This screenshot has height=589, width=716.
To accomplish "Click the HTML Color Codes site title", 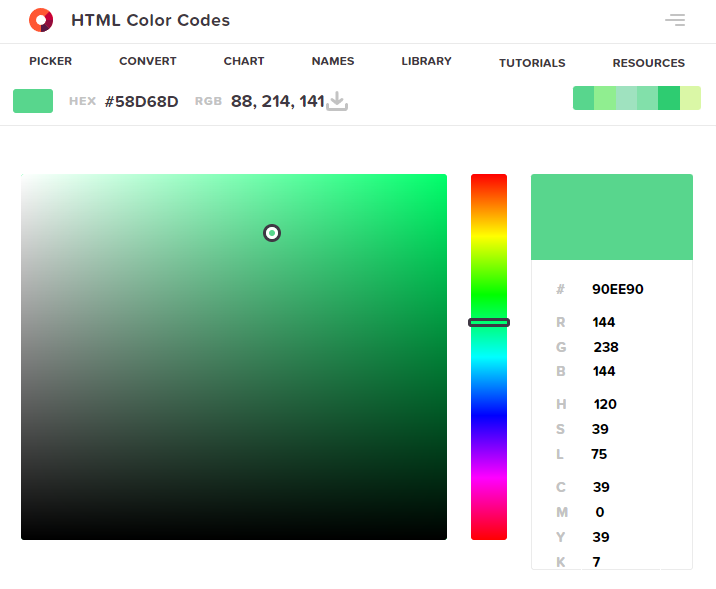I will (x=151, y=20).
